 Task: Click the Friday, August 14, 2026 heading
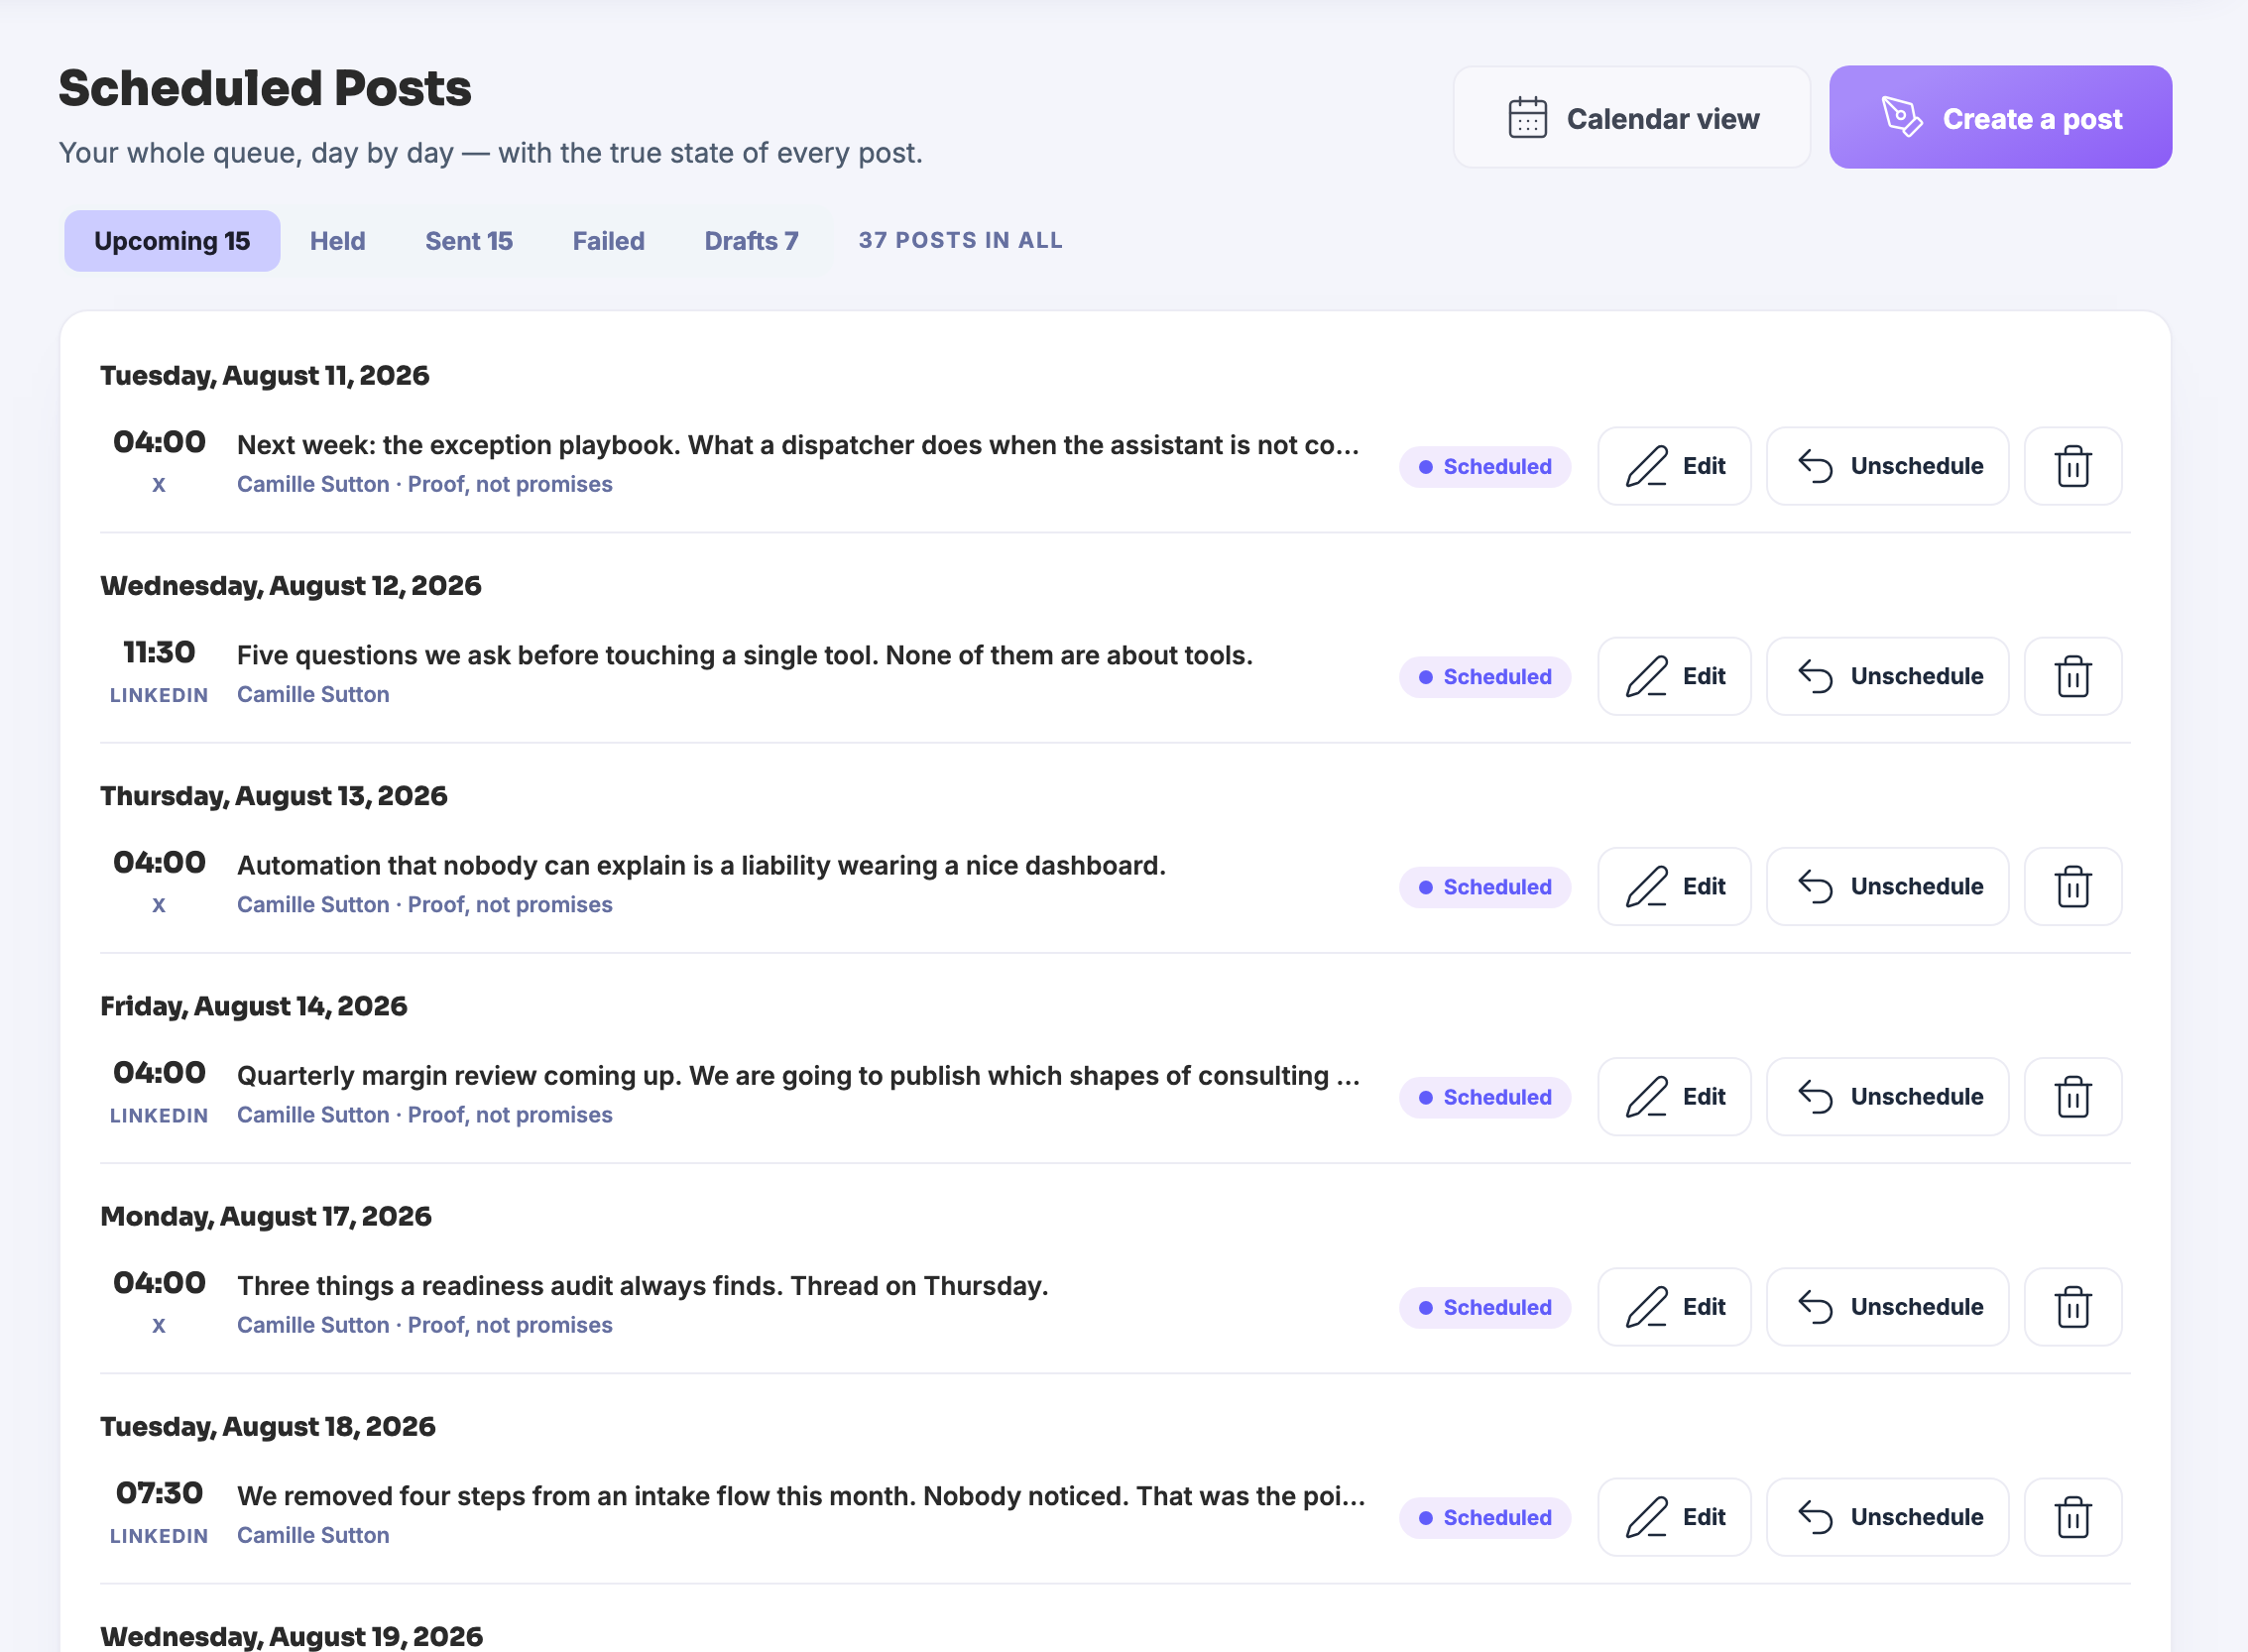tap(253, 1007)
